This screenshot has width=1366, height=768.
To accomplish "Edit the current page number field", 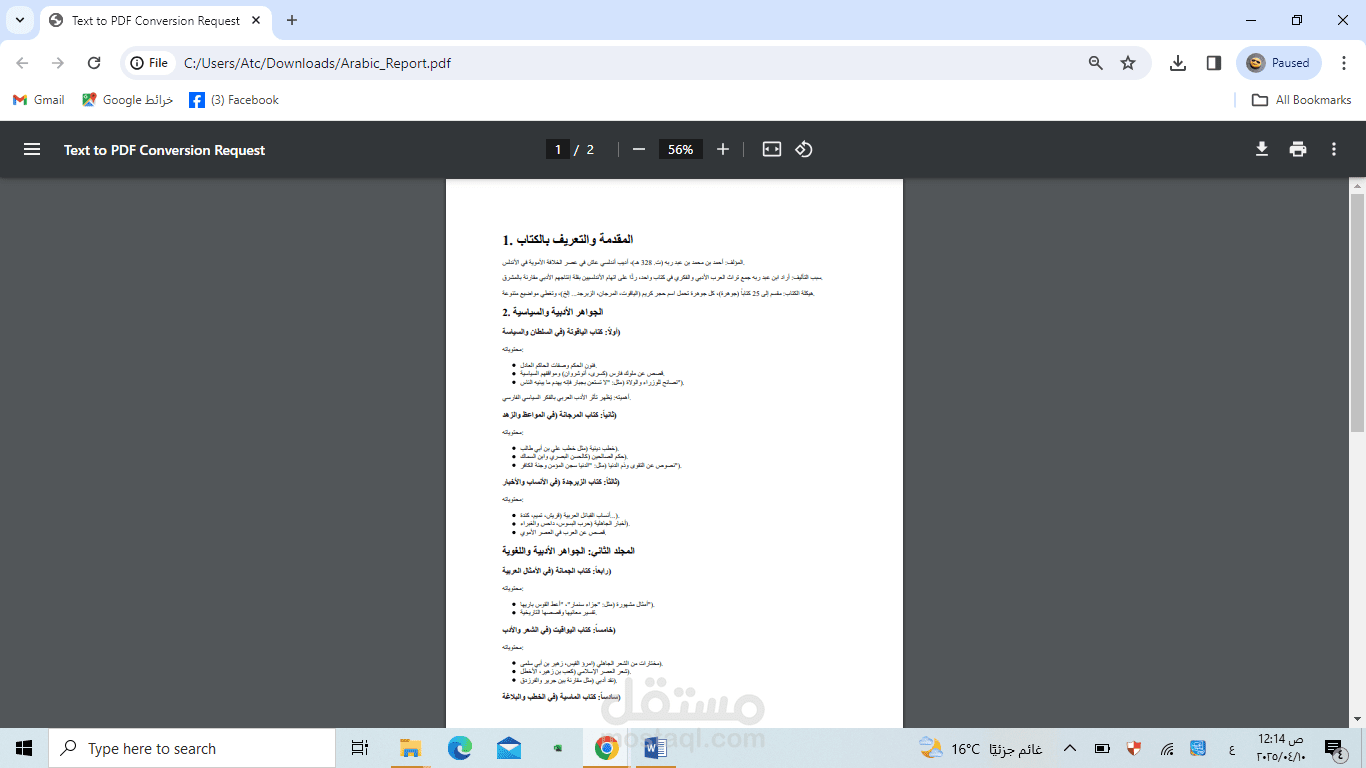I will click(558, 149).
